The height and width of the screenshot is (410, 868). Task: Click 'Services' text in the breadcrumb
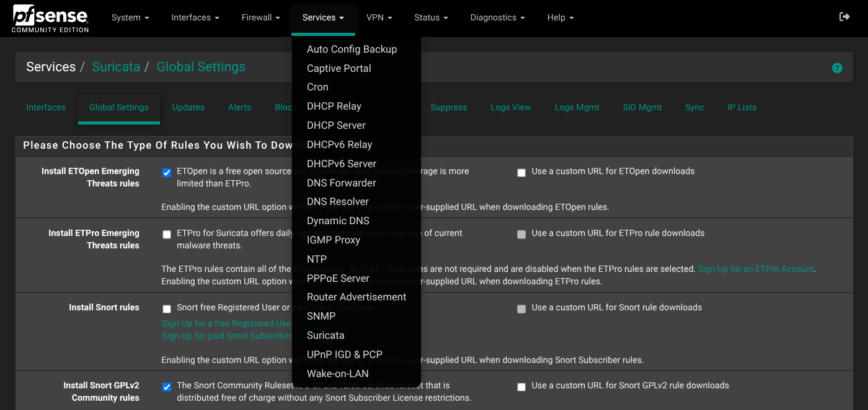click(51, 68)
